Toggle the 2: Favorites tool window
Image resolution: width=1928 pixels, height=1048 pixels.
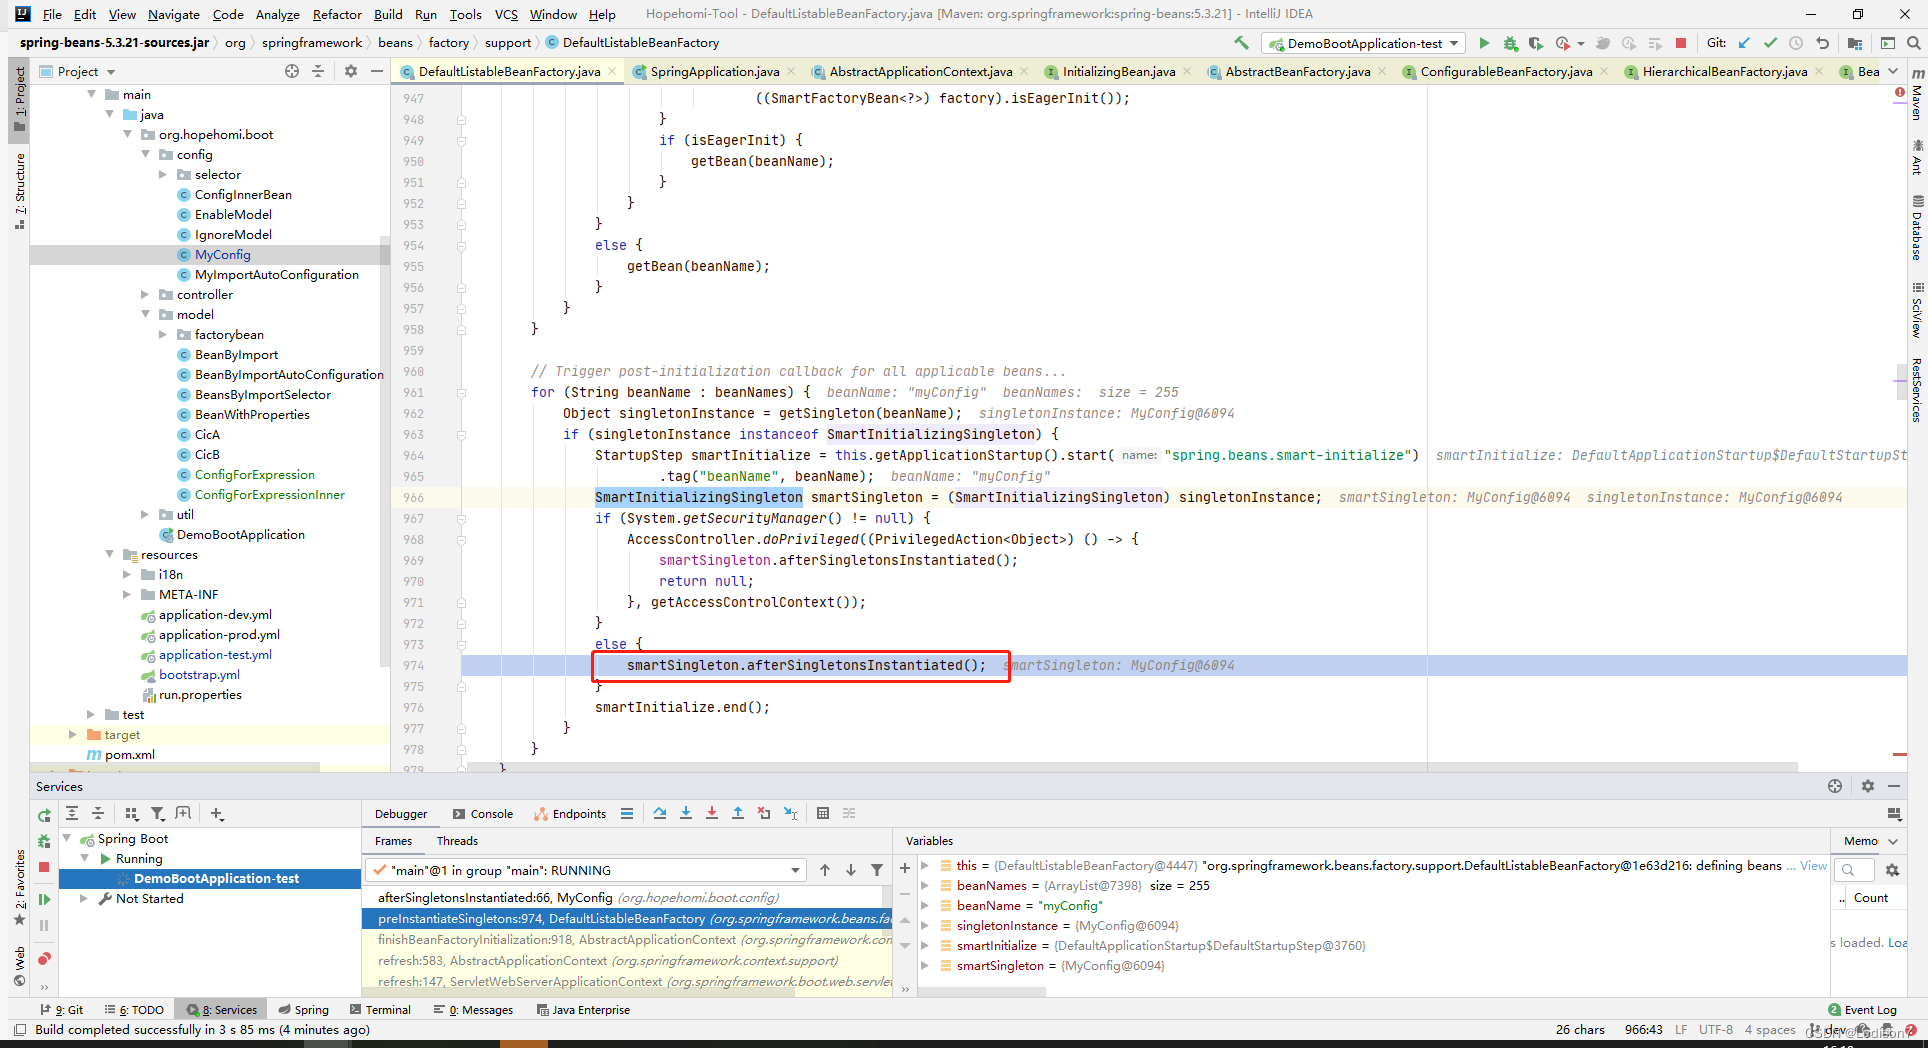coord(19,887)
